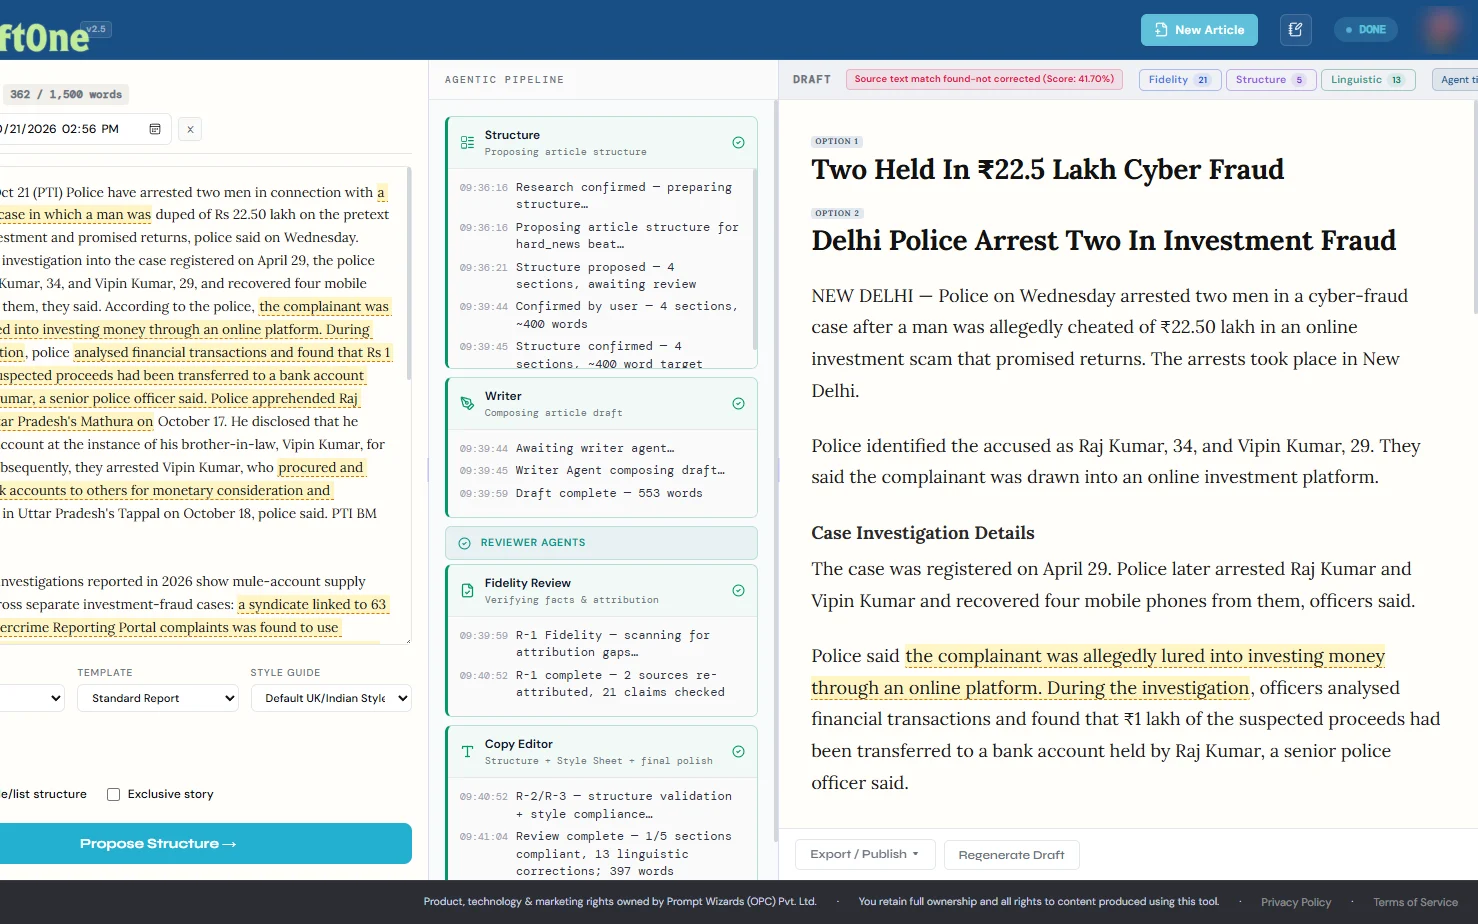
Task: Click the Writer step pen icon
Action: click(x=467, y=404)
